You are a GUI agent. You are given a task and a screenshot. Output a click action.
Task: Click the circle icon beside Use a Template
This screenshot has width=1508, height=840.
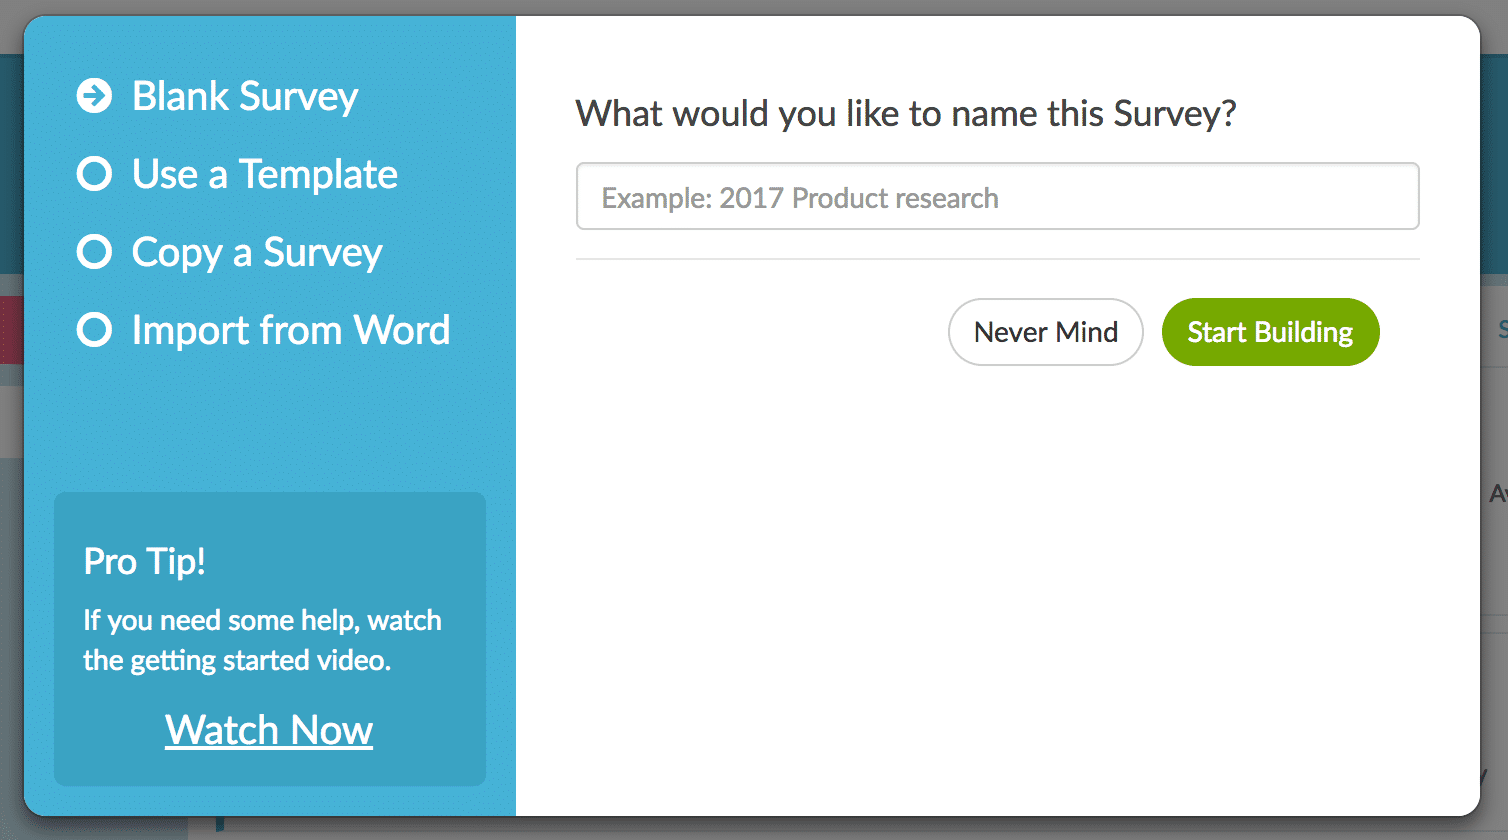[94, 173]
